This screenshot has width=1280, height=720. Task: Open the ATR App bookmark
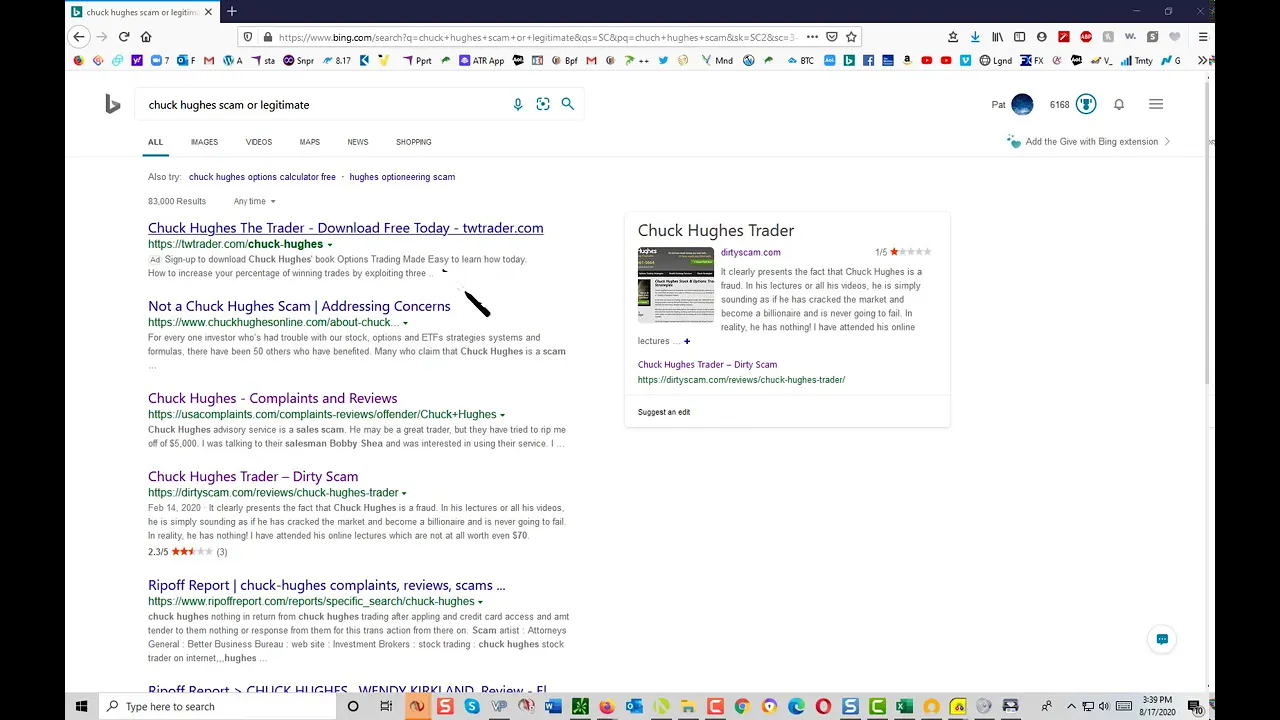point(482,60)
